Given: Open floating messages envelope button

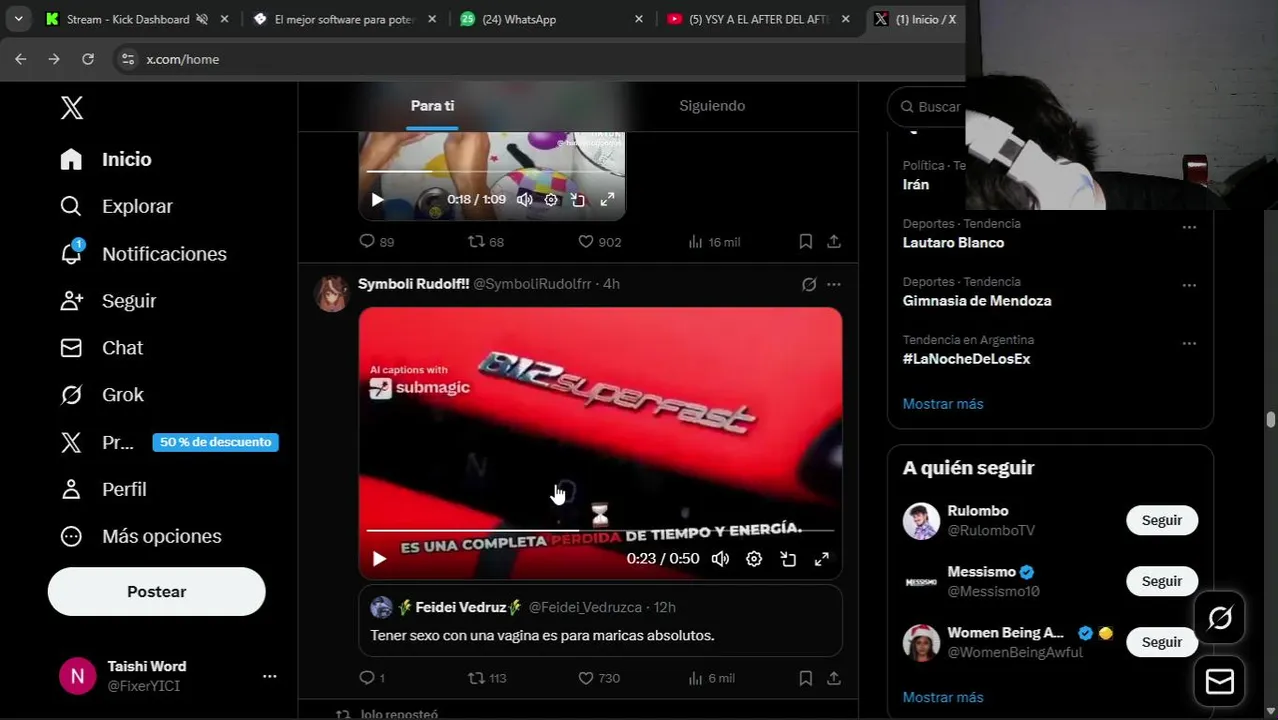Looking at the screenshot, I should point(1220,681).
